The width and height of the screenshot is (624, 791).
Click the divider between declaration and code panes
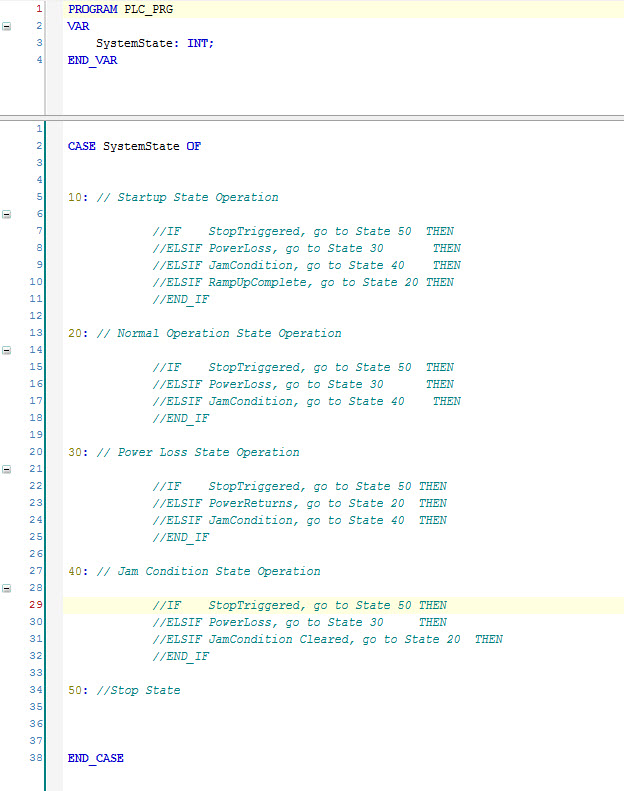click(312, 118)
